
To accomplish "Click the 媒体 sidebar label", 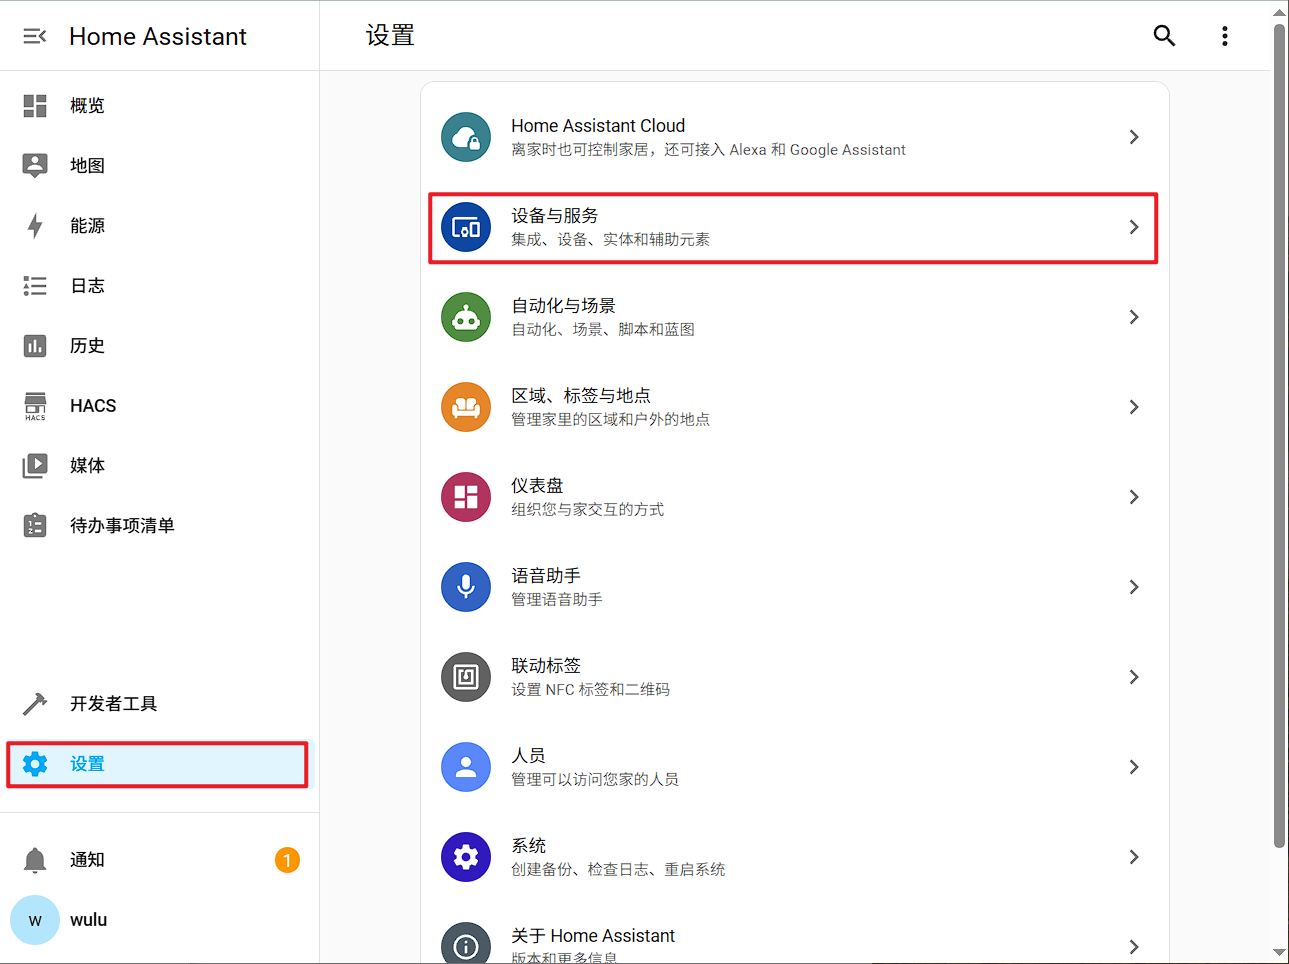I will click(x=87, y=466).
